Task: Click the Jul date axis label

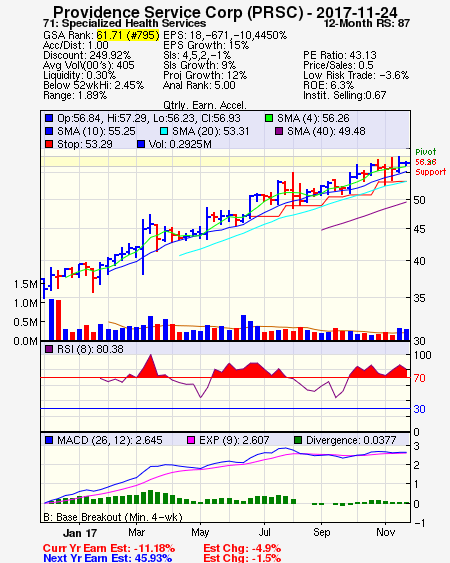Action: (265, 532)
